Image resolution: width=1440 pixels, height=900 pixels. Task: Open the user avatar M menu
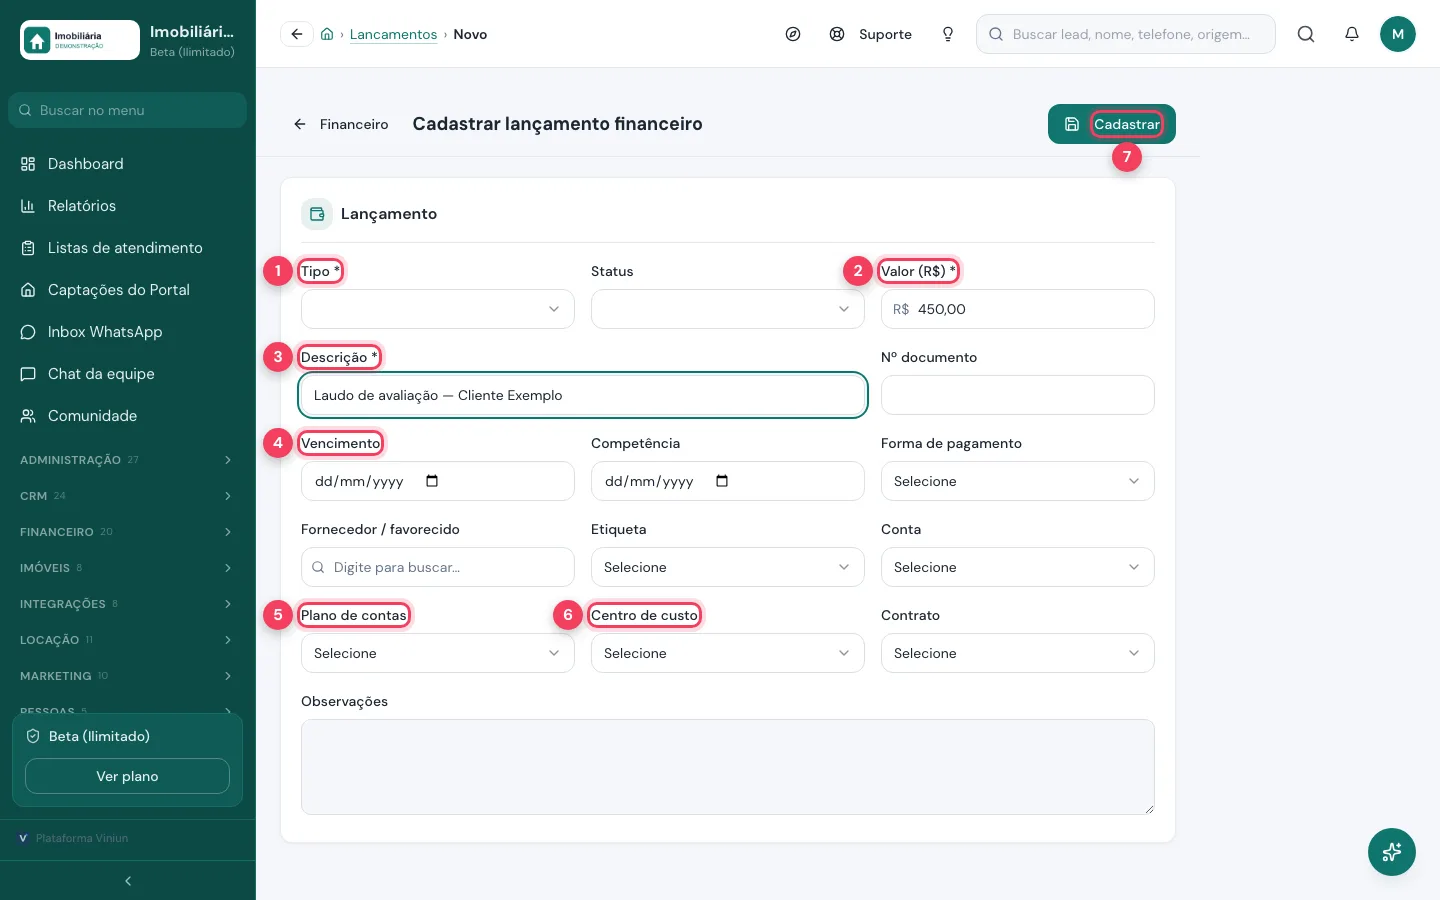pyautogui.click(x=1398, y=34)
